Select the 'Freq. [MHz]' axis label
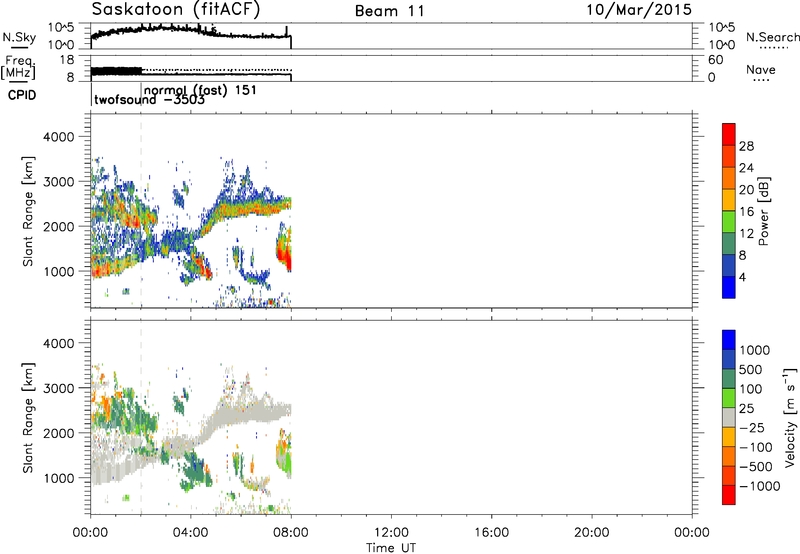800x554 pixels. pos(19,68)
